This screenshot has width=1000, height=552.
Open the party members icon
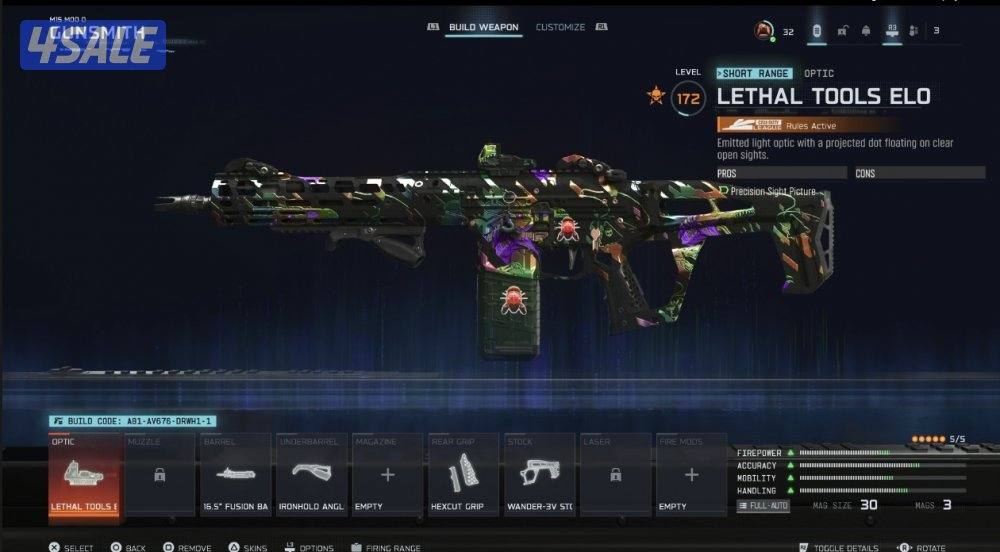pos(913,31)
